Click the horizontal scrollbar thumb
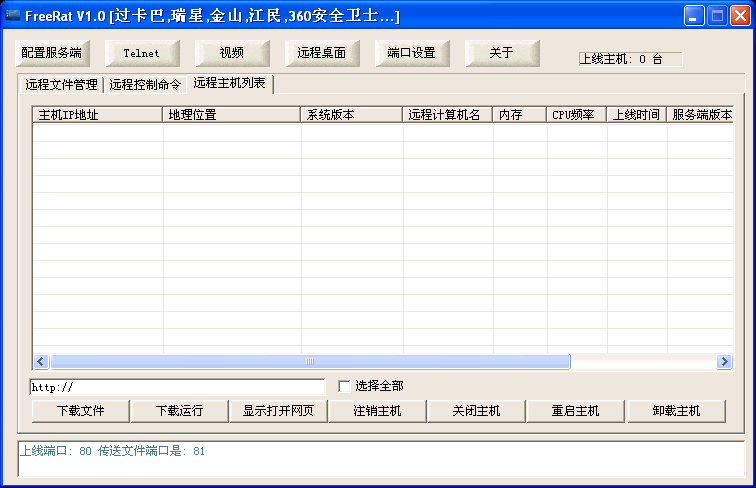Screen dimensions: 756x488 [310, 361]
